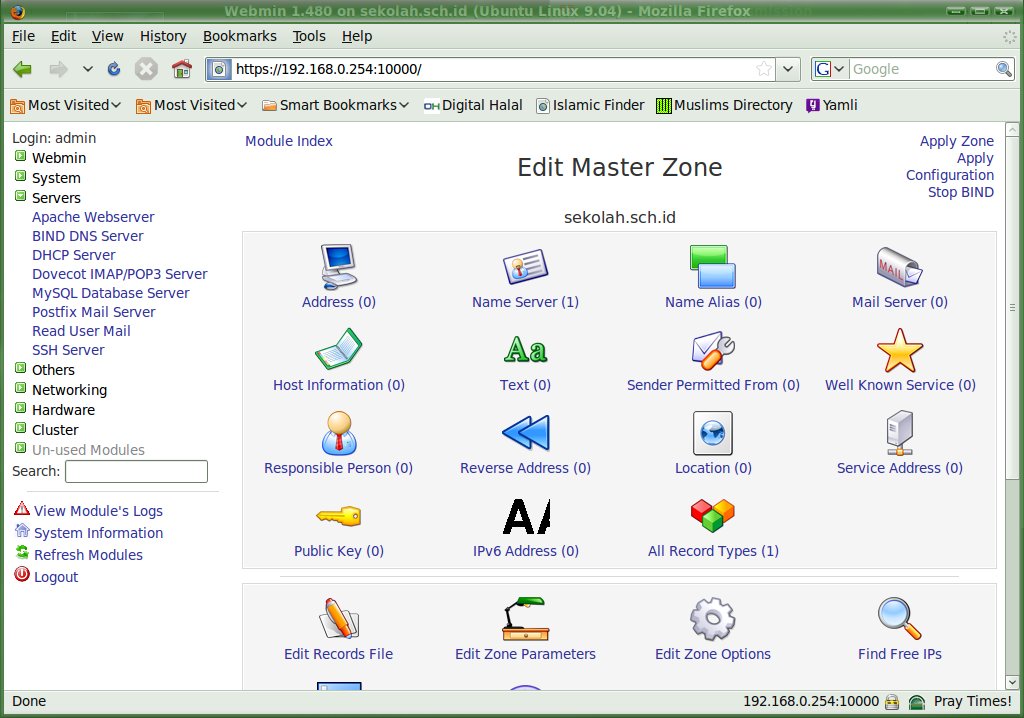
Task: Open the Tools menu
Action: [309, 36]
